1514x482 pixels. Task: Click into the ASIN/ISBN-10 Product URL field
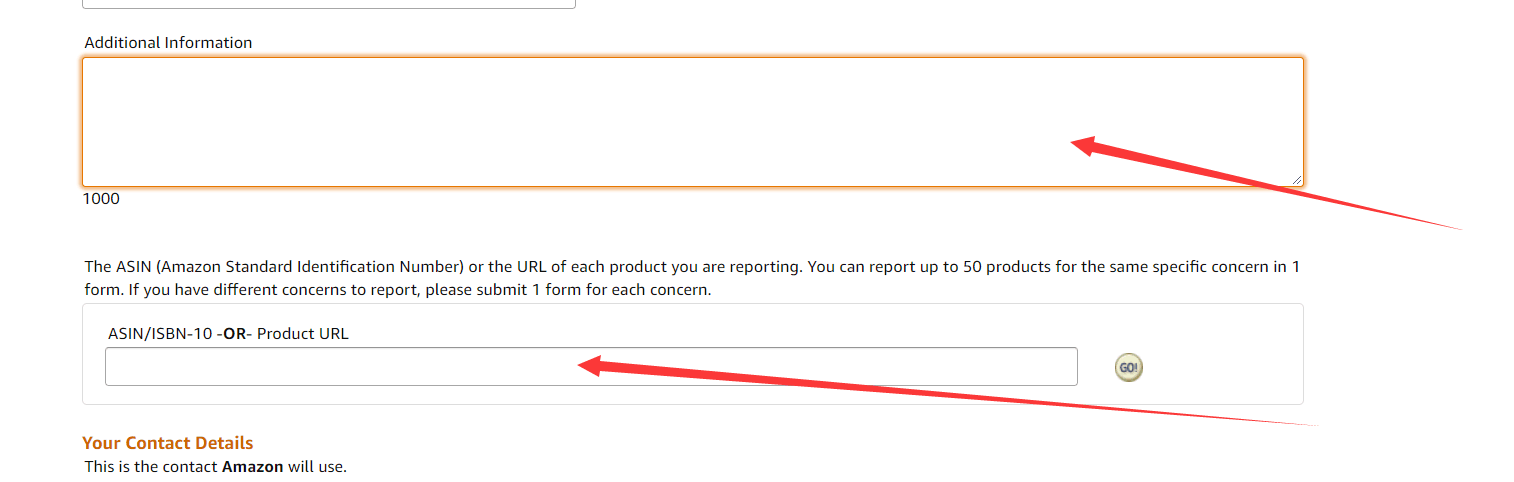point(340,367)
